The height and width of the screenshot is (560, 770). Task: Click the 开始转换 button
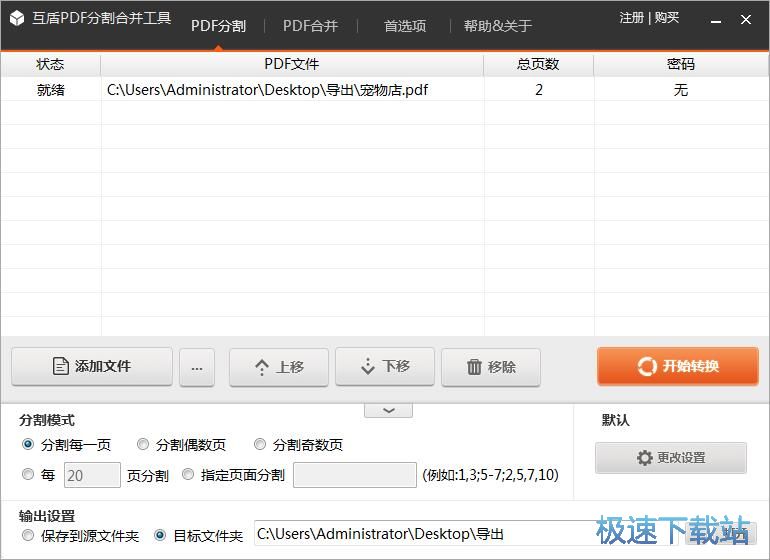click(678, 366)
